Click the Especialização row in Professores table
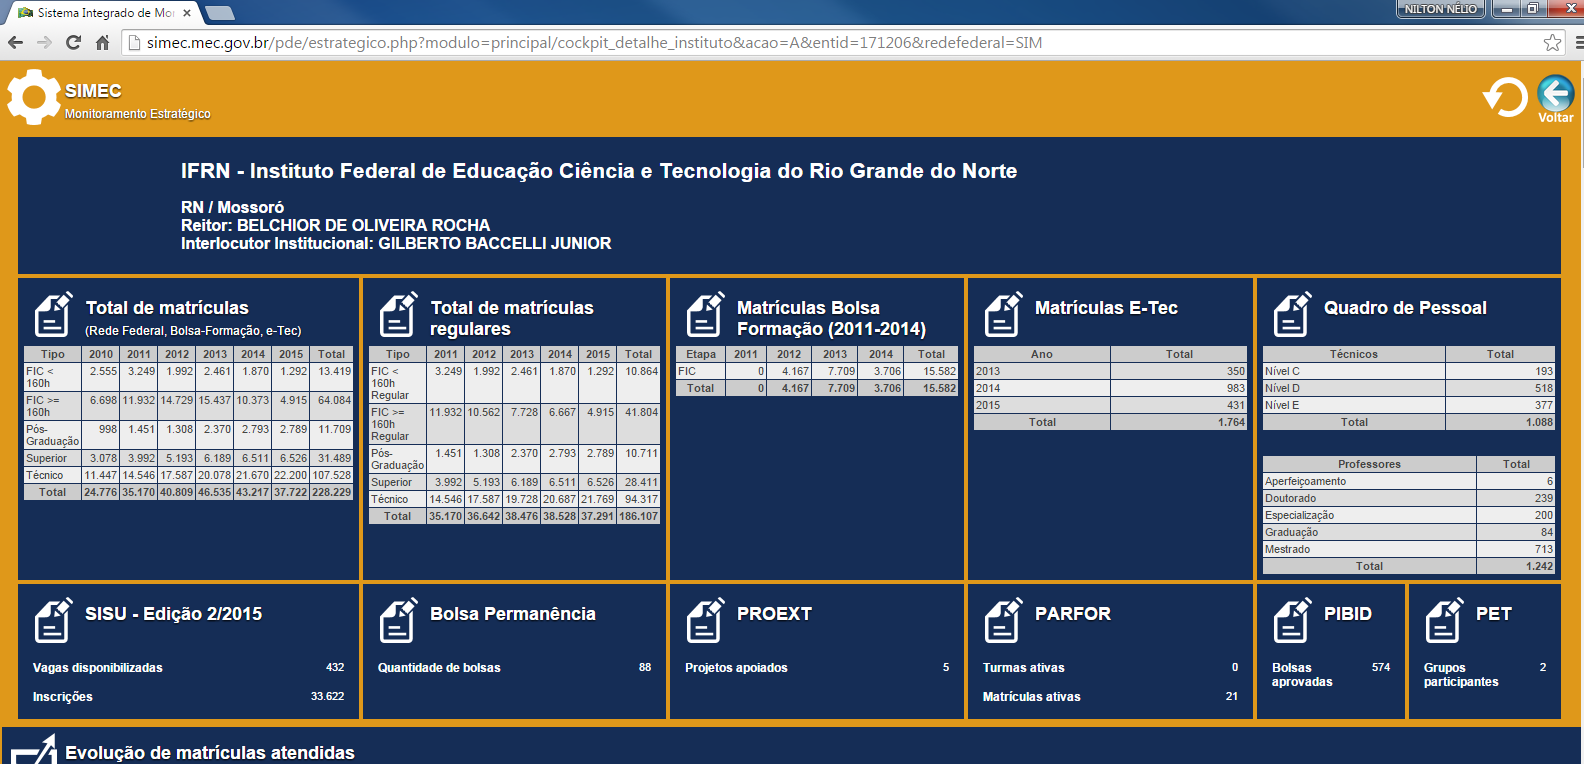Screen dimensions: 1584x764 (x=1408, y=515)
